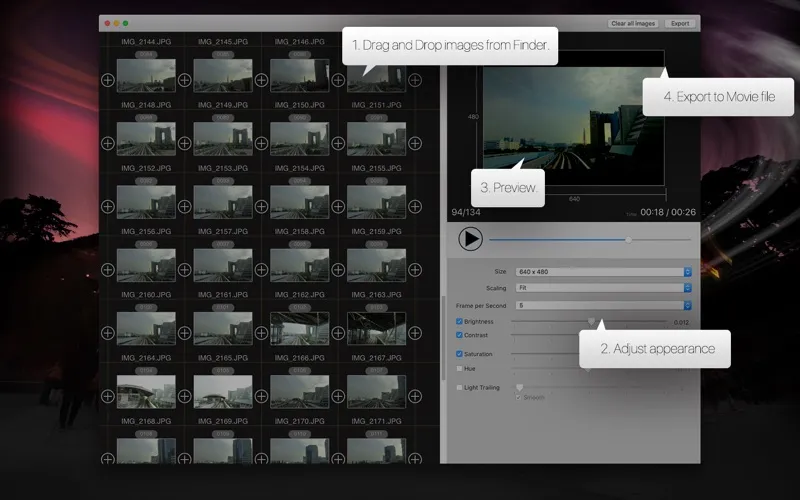Click the Brightness value 0.012
Viewport: 800px width, 500px height.
pyautogui.click(x=681, y=322)
